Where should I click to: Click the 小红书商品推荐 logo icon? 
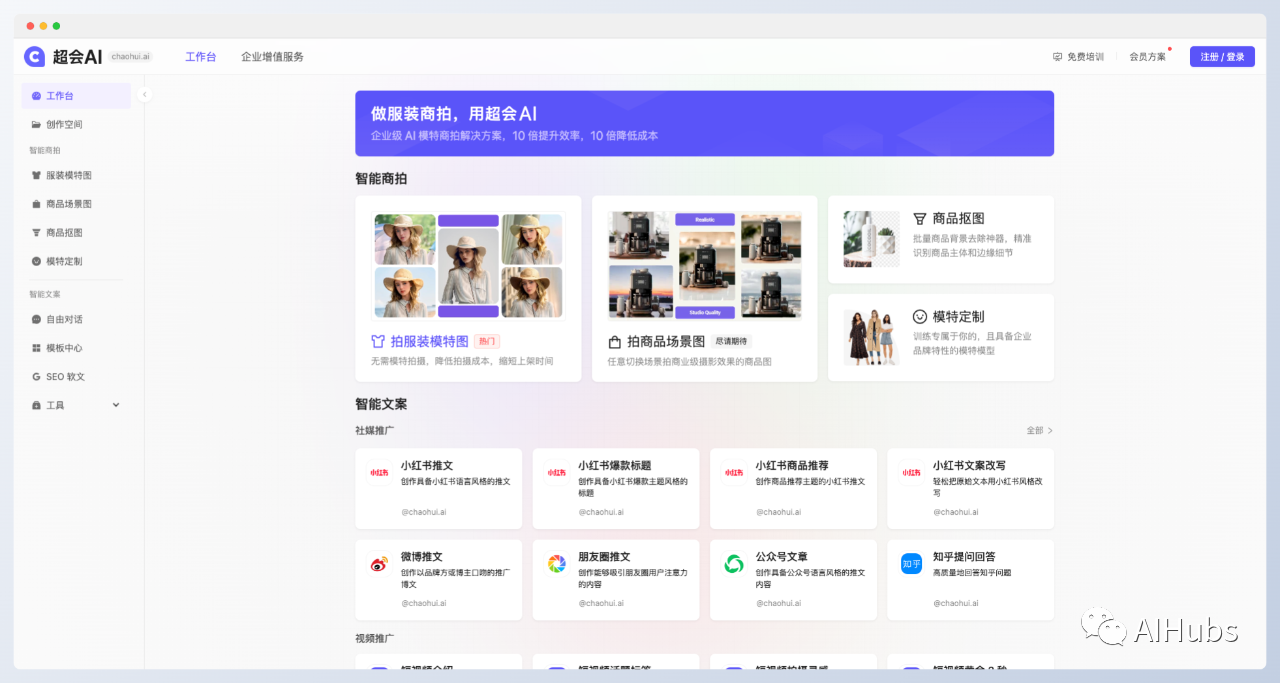pyautogui.click(x=734, y=473)
